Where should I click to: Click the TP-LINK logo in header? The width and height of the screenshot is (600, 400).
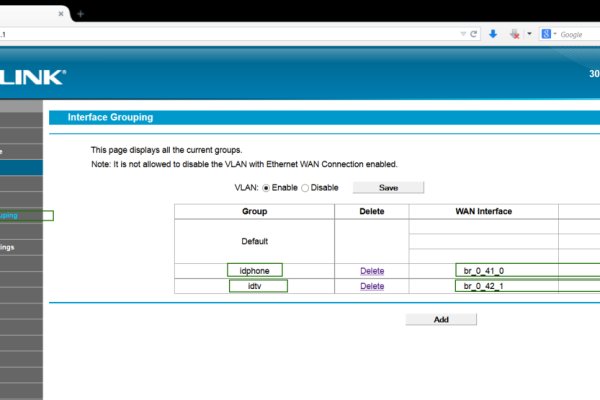point(32,76)
